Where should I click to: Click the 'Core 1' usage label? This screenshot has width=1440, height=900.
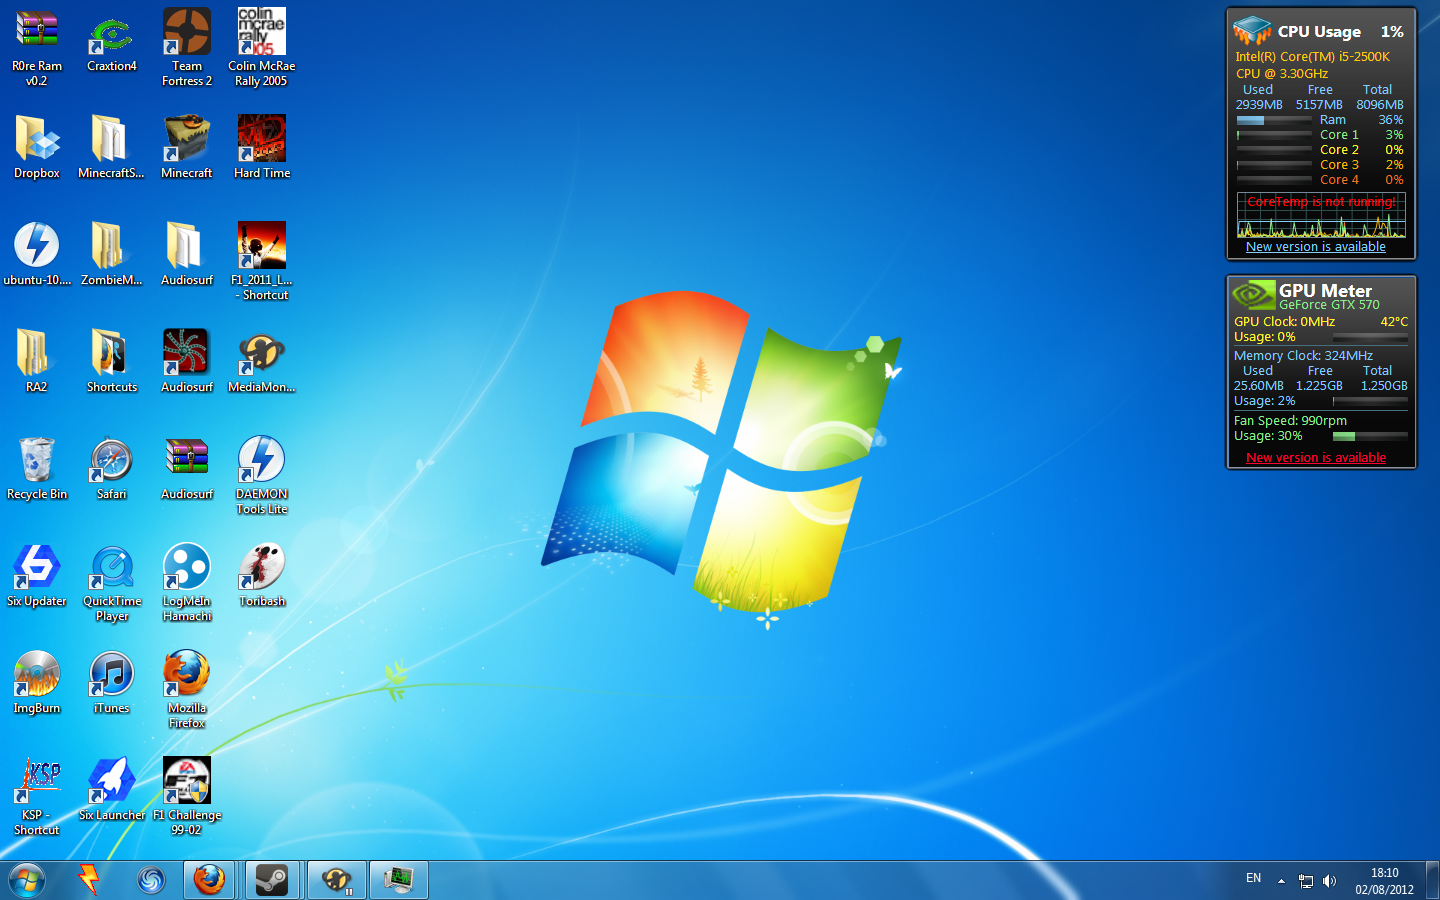click(x=1339, y=135)
